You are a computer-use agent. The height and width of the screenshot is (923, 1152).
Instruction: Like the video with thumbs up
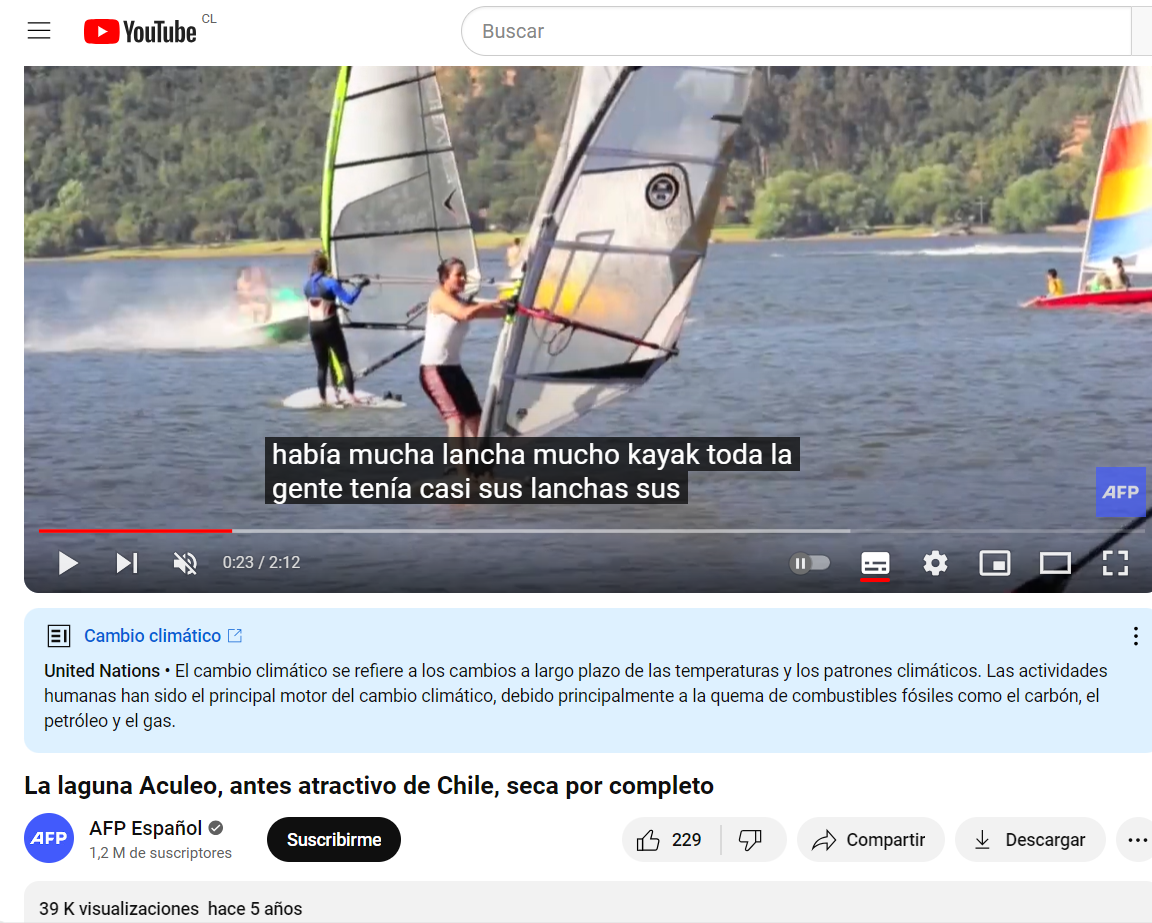(671, 839)
